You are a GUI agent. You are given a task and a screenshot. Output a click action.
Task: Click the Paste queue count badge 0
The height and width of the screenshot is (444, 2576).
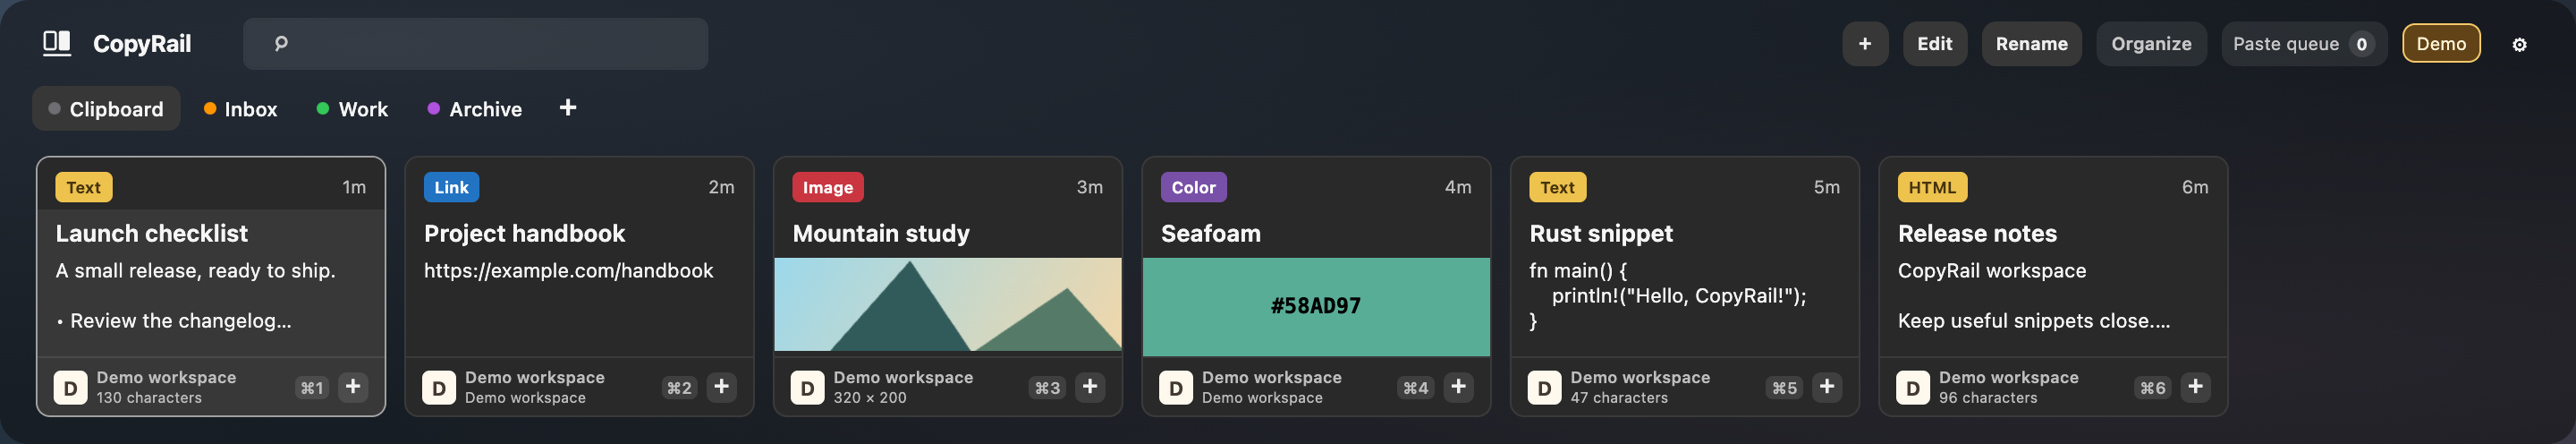point(2361,44)
